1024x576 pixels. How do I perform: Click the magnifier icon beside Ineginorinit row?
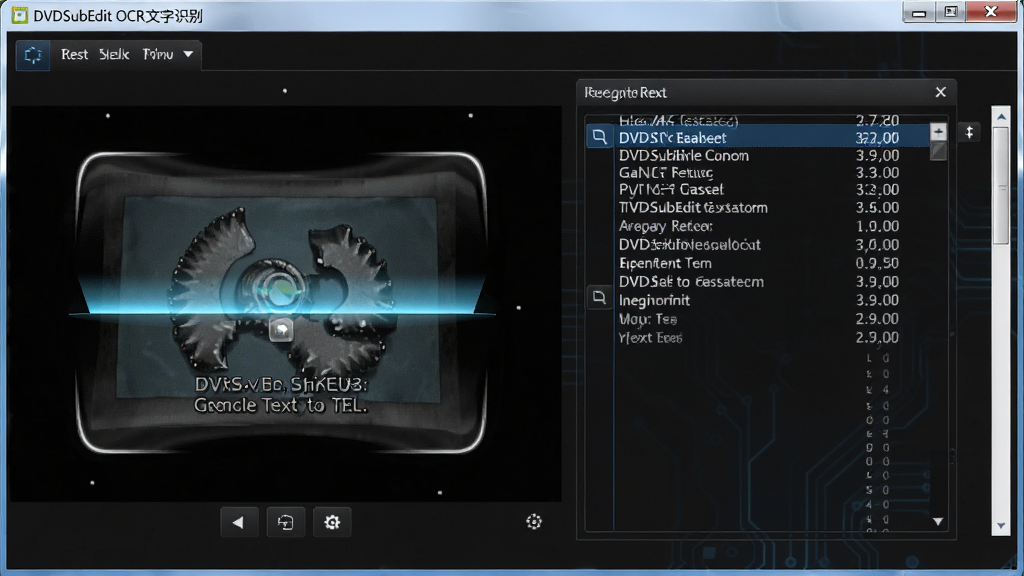click(x=599, y=298)
